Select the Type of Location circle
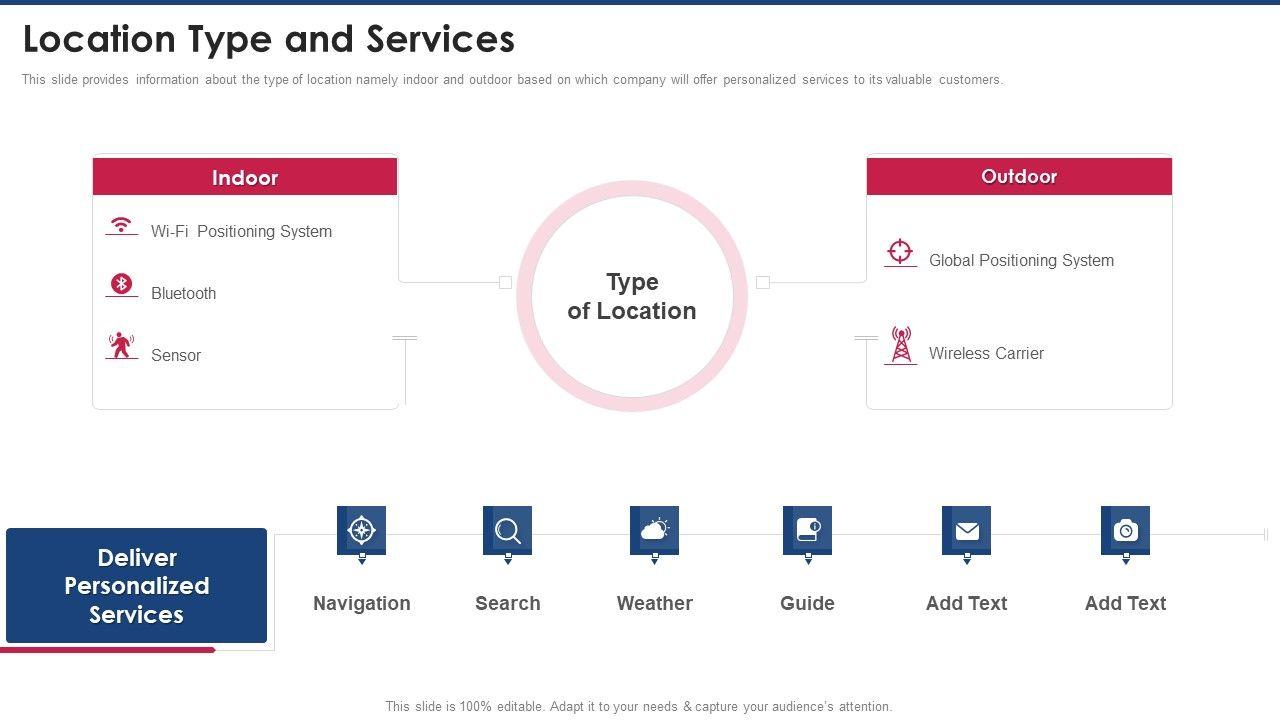This screenshot has height=720, width=1280. [632, 296]
